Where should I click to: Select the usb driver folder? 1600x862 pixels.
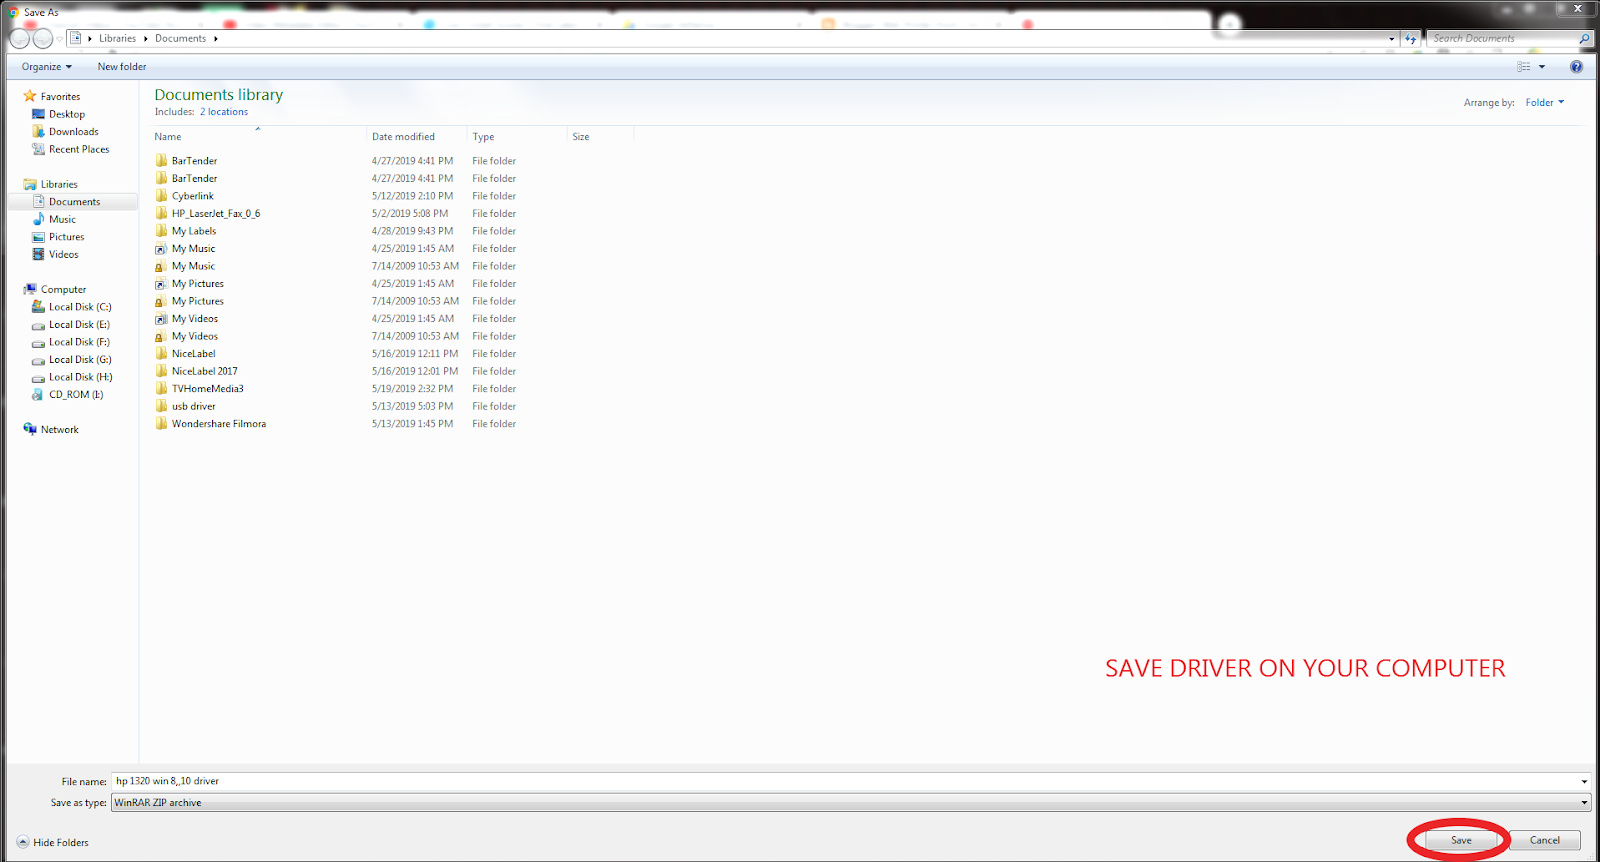[x=193, y=406]
